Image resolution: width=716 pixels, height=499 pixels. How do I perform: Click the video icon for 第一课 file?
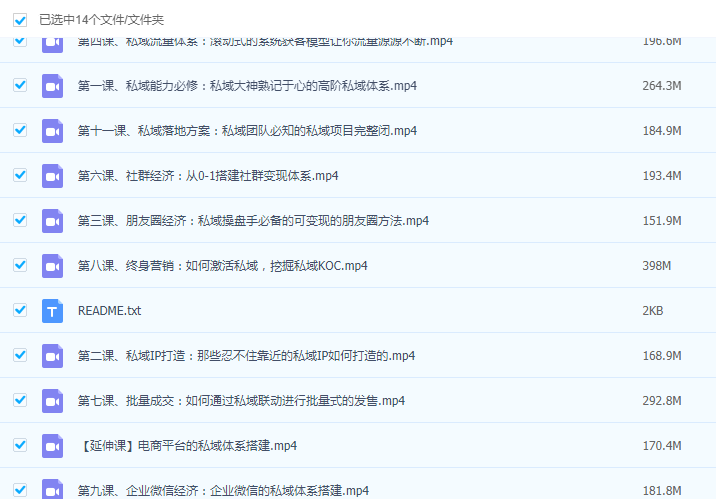[52, 86]
